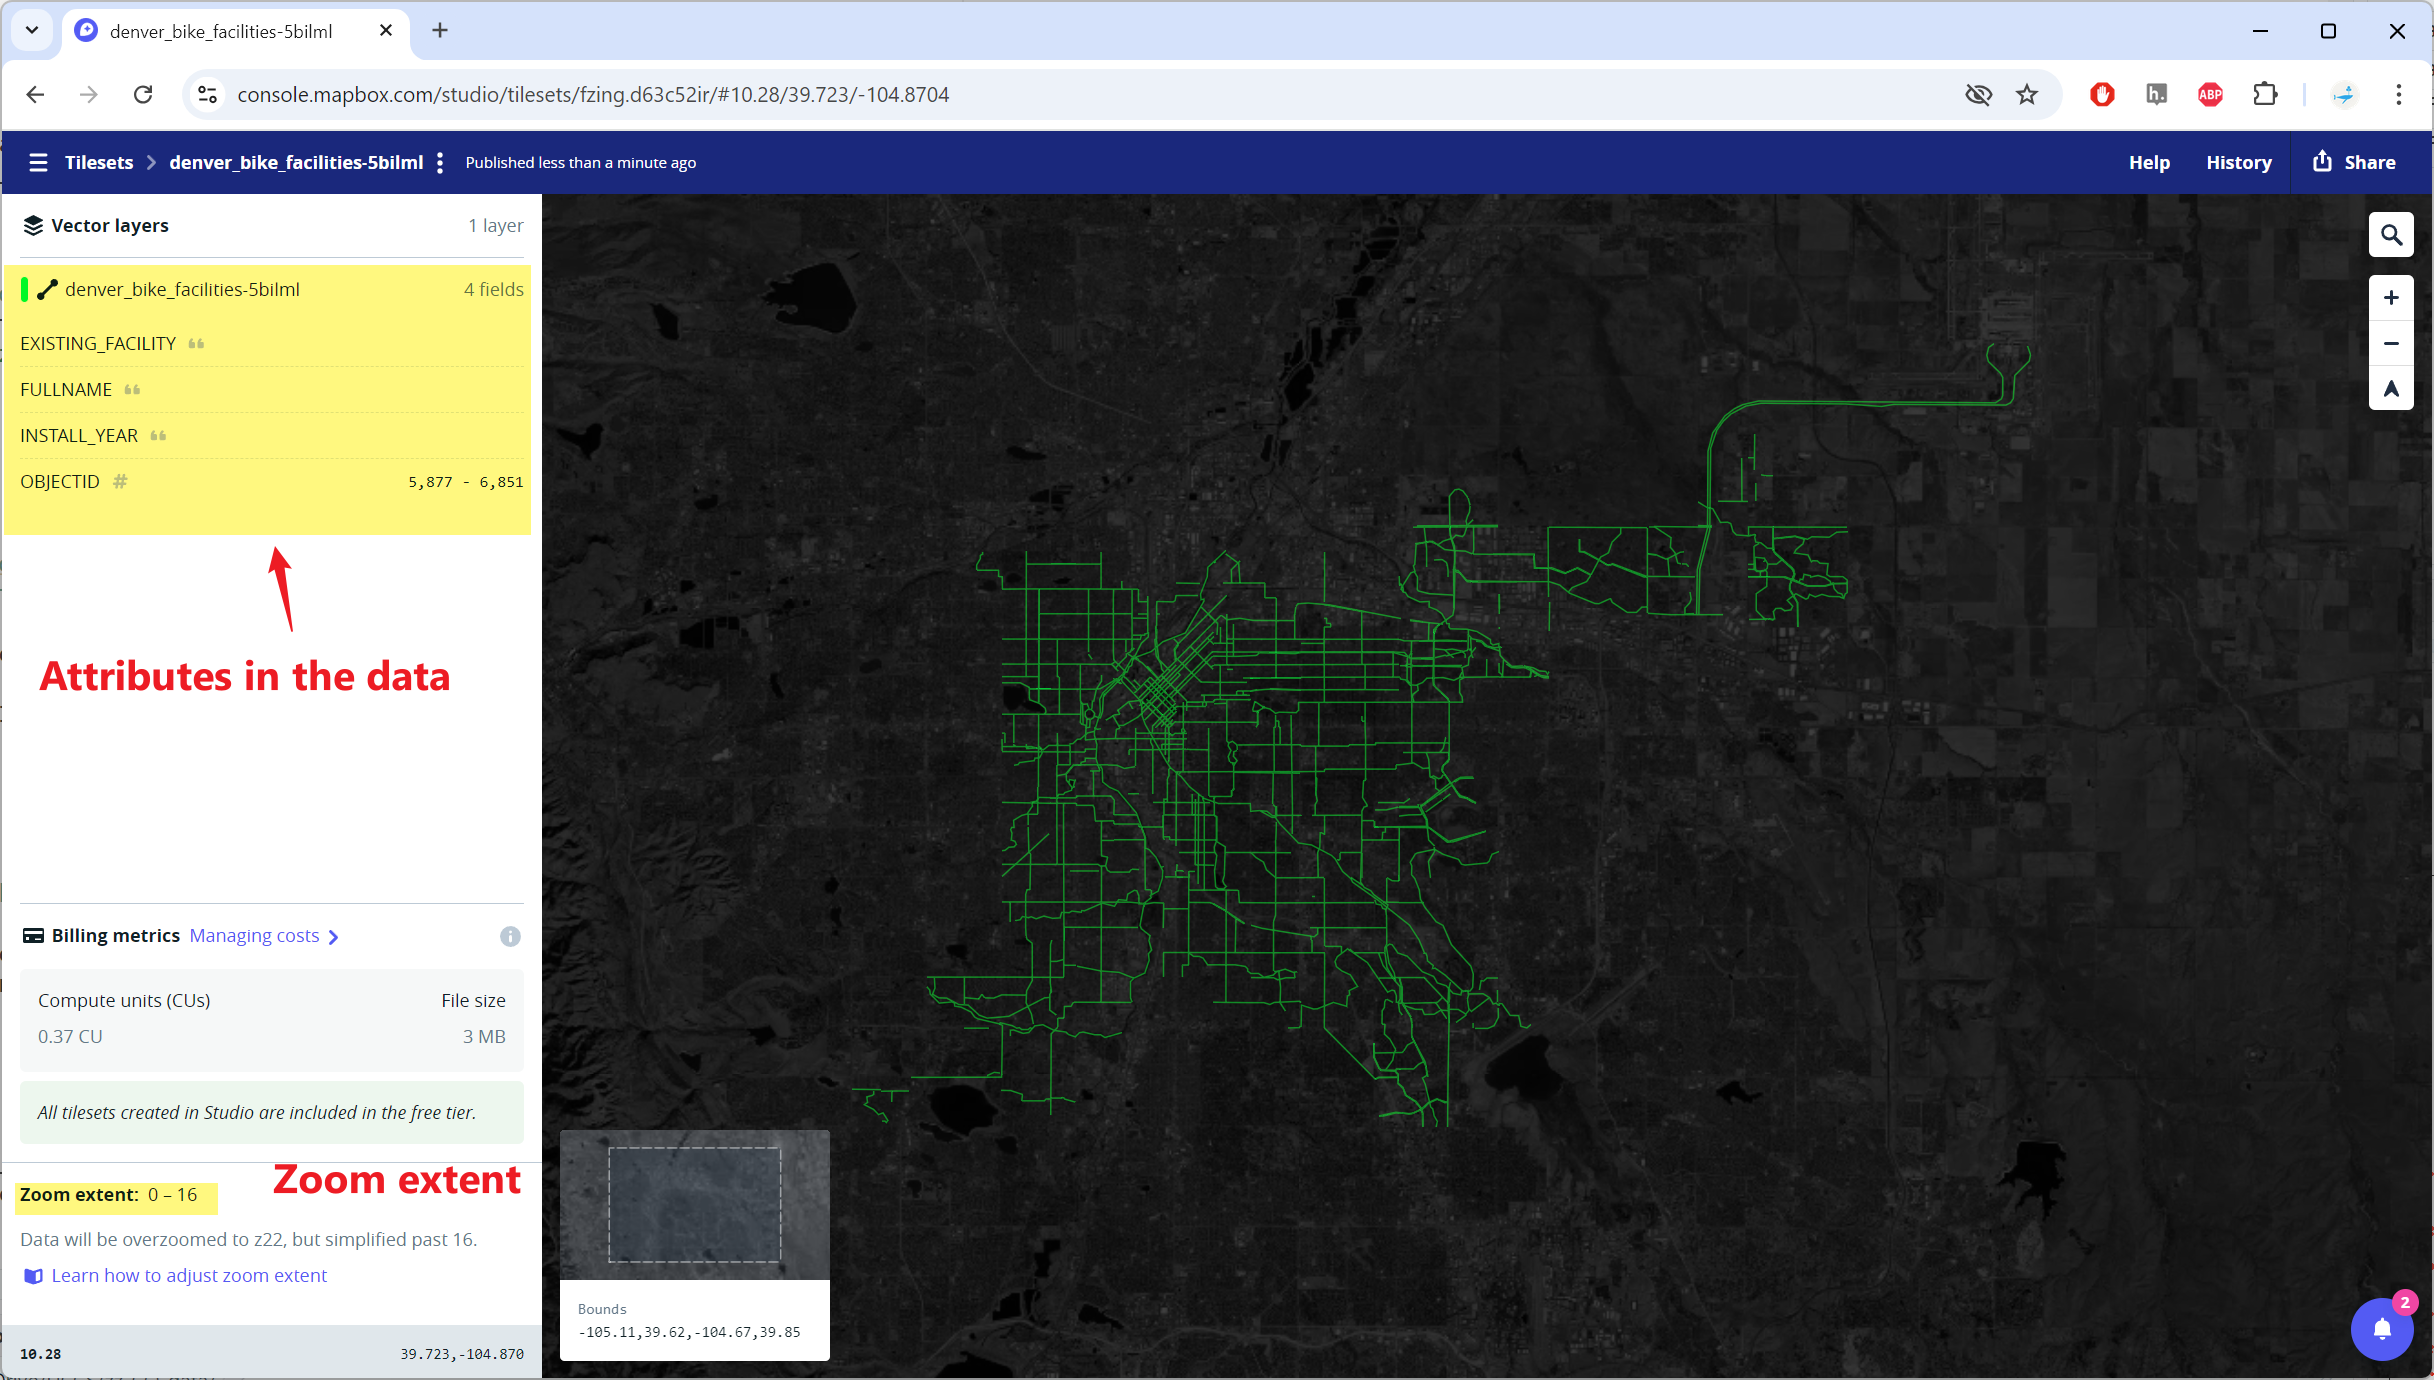
Task: Click the book icon by zoom extent link
Action: tap(33, 1276)
